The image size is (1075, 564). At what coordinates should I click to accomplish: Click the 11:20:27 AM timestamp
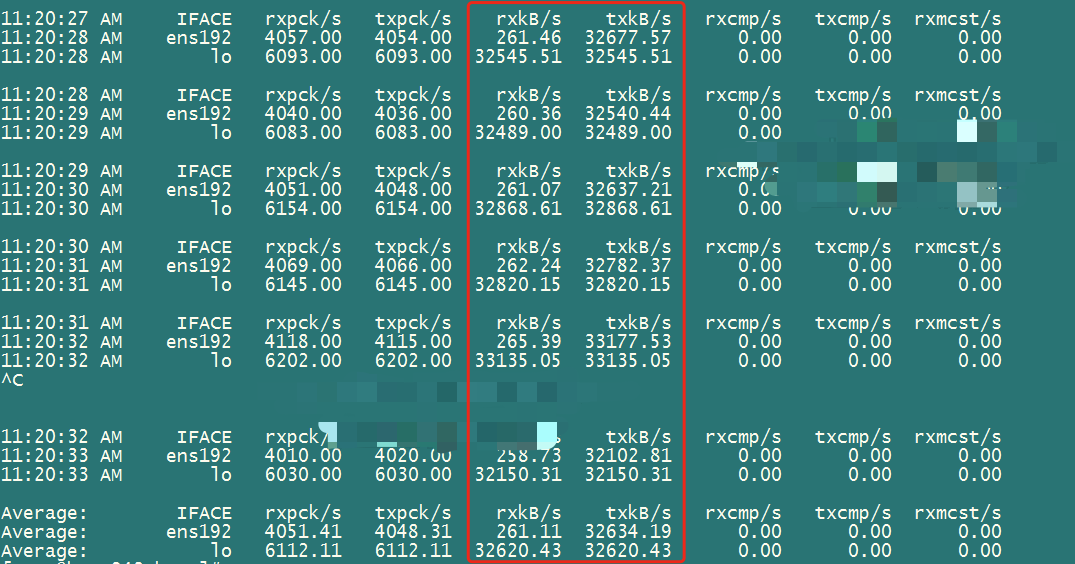point(61,19)
